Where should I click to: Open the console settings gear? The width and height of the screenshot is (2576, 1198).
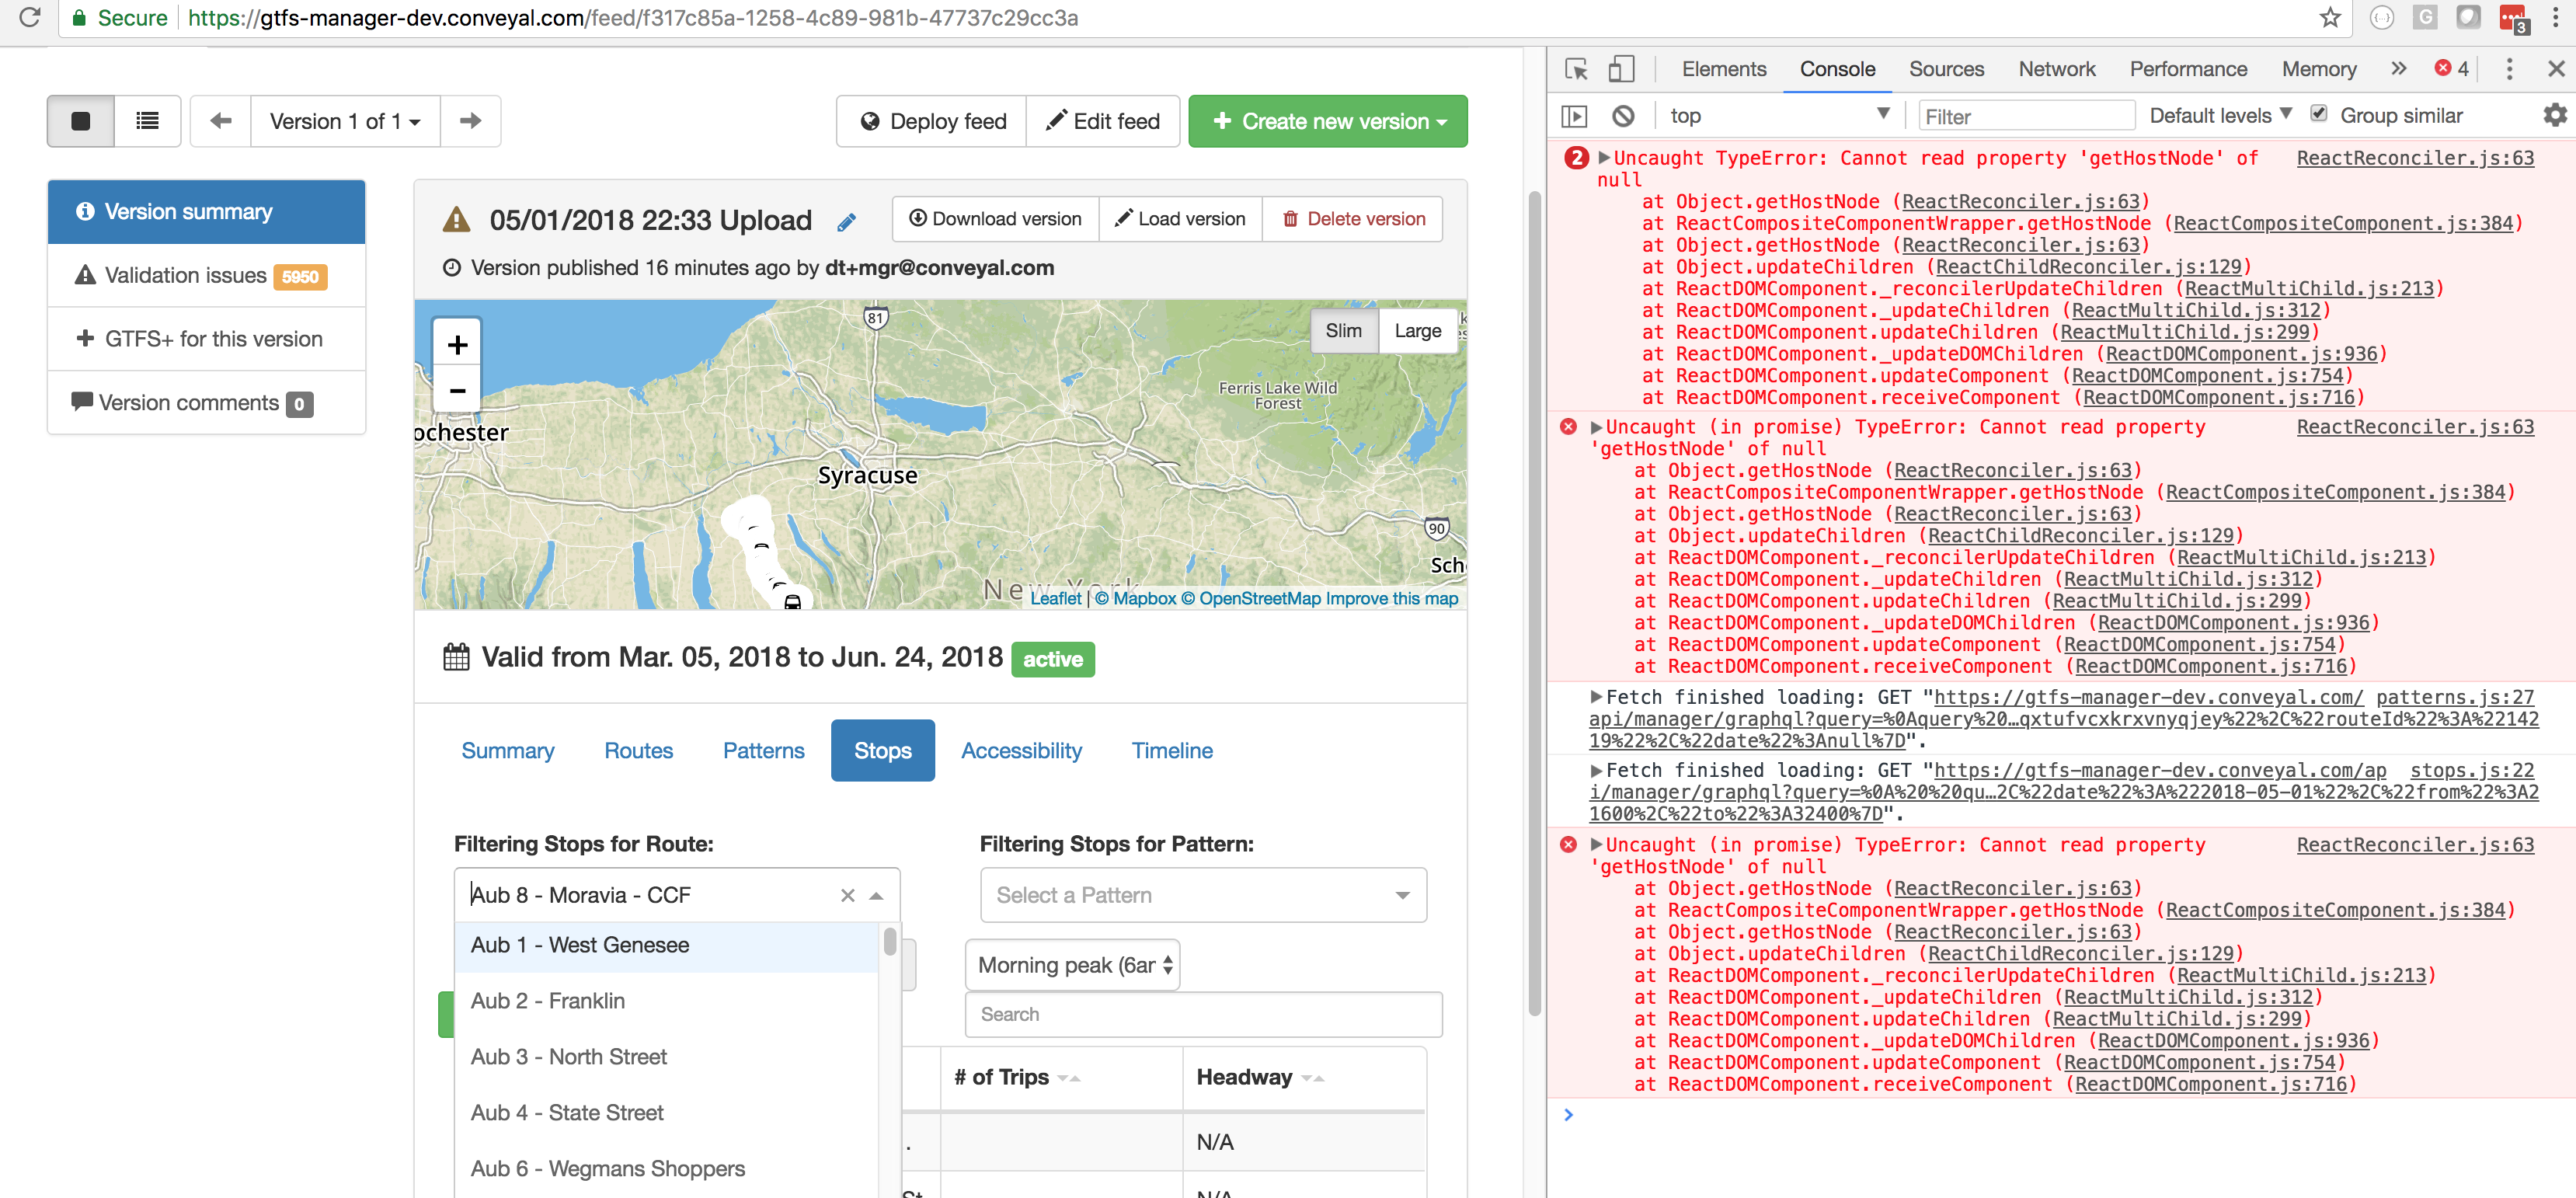click(x=2553, y=116)
